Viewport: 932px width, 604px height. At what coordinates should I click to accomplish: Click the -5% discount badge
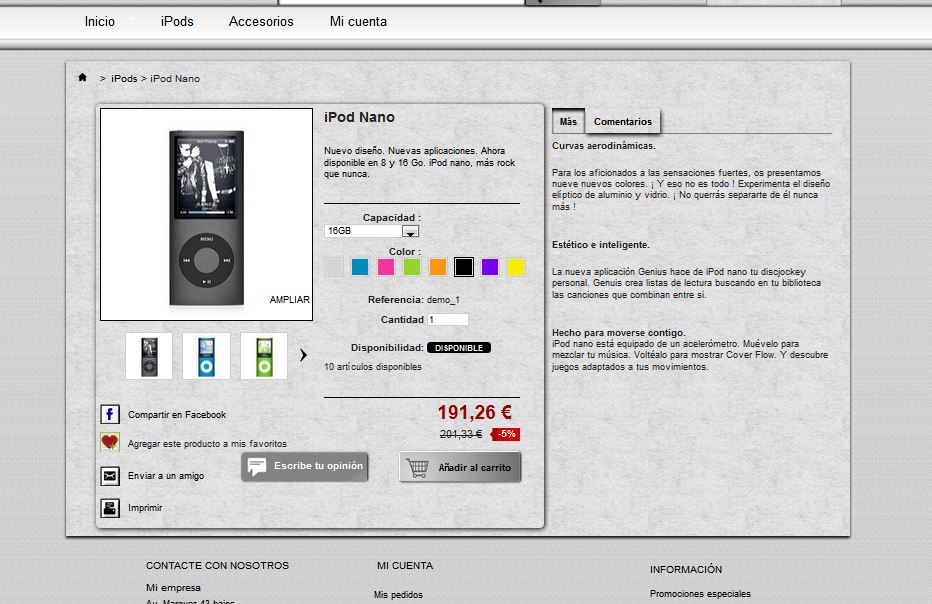[x=506, y=434]
